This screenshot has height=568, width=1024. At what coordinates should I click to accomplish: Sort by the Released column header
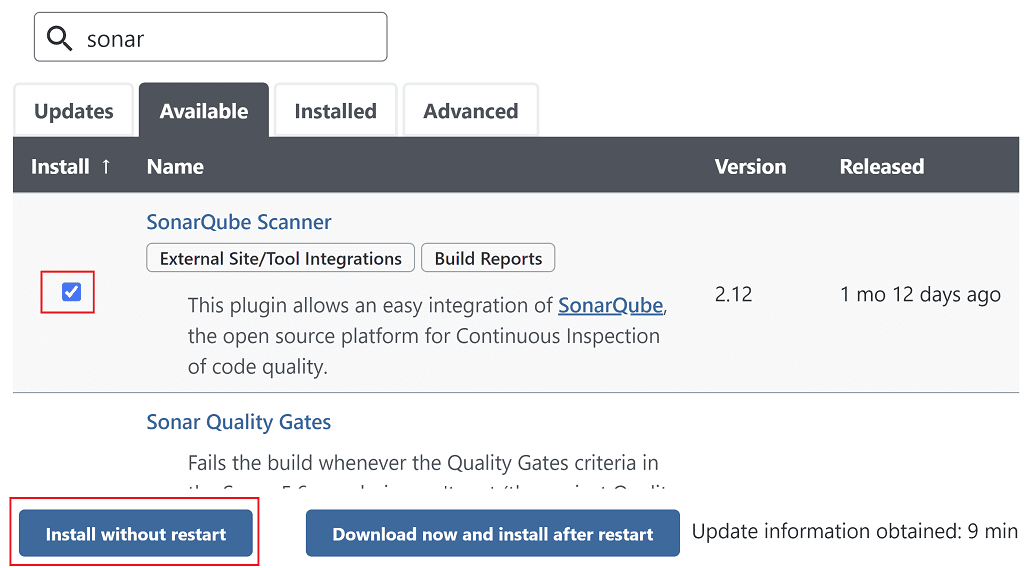coord(881,167)
